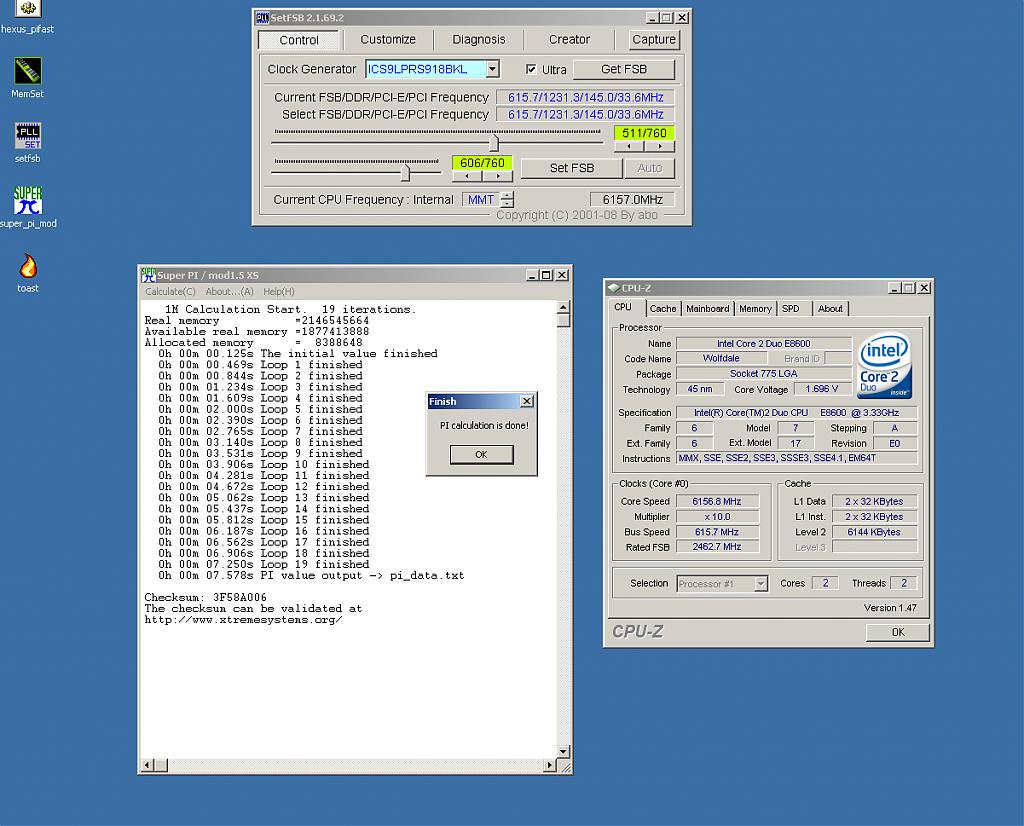Click the Super PI window resize grip

(x=564, y=766)
